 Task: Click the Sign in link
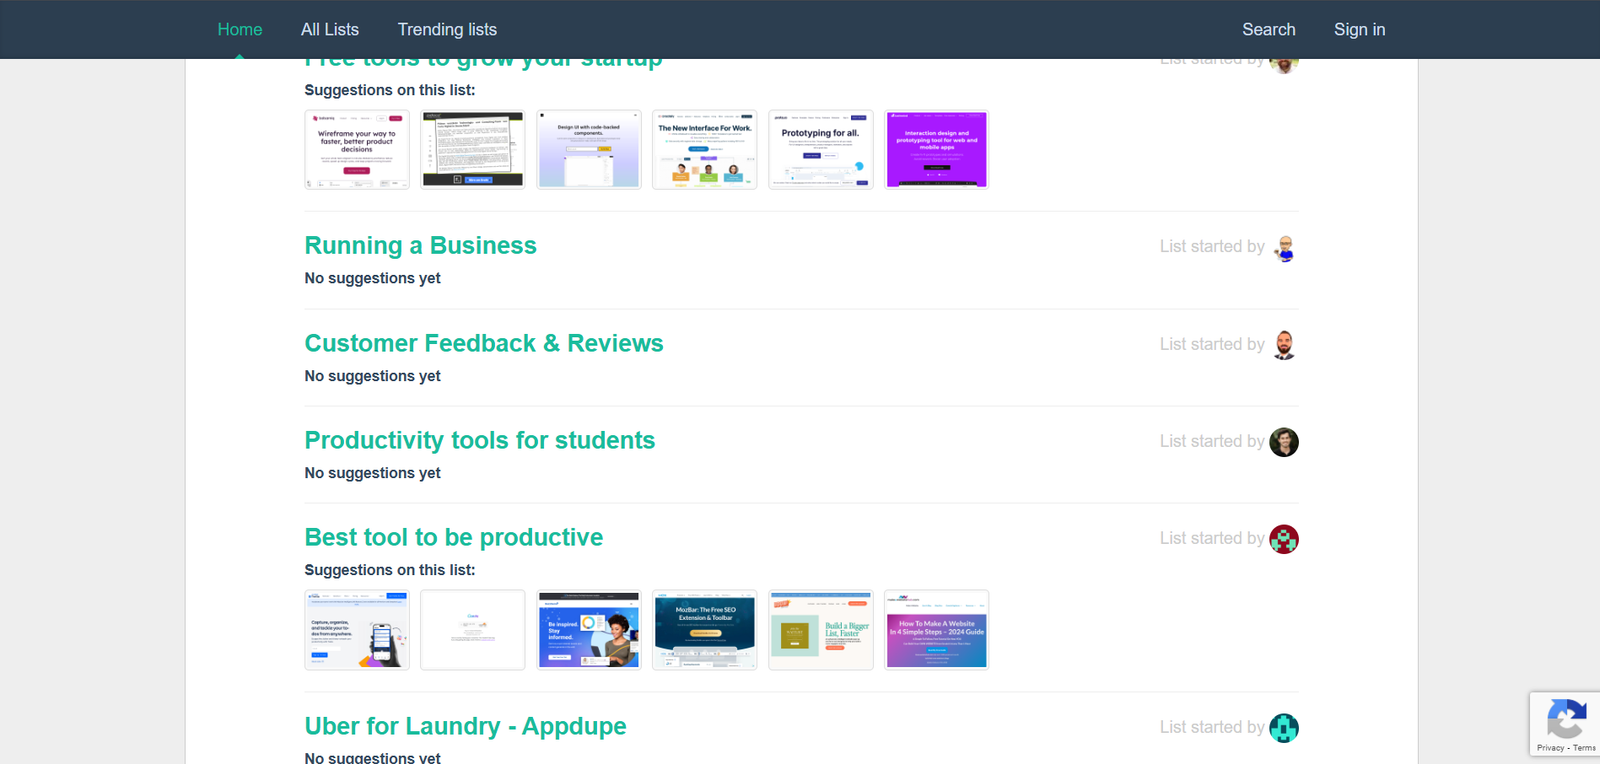pos(1359,30)
